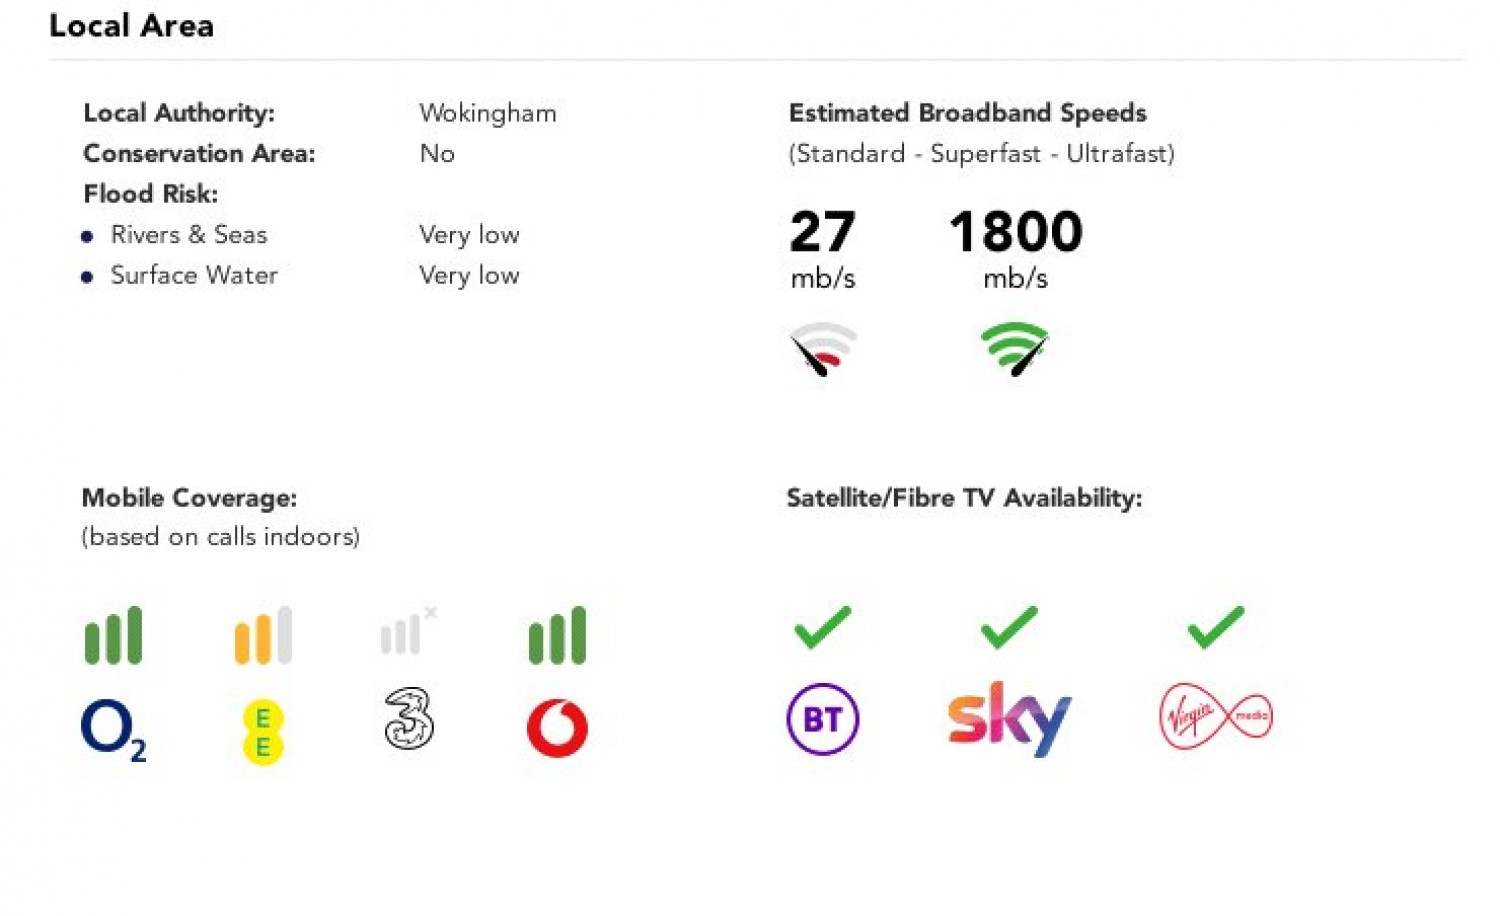Click the Vodafone logo

[557, 728]
